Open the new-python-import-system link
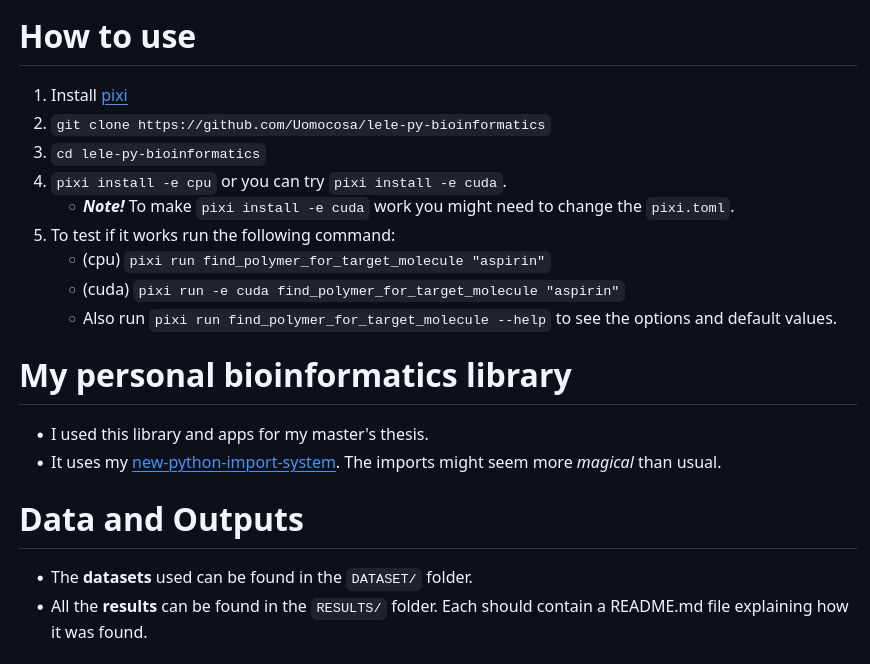The width and height of the screenshot is (870, 664). (x=233, y=463)
